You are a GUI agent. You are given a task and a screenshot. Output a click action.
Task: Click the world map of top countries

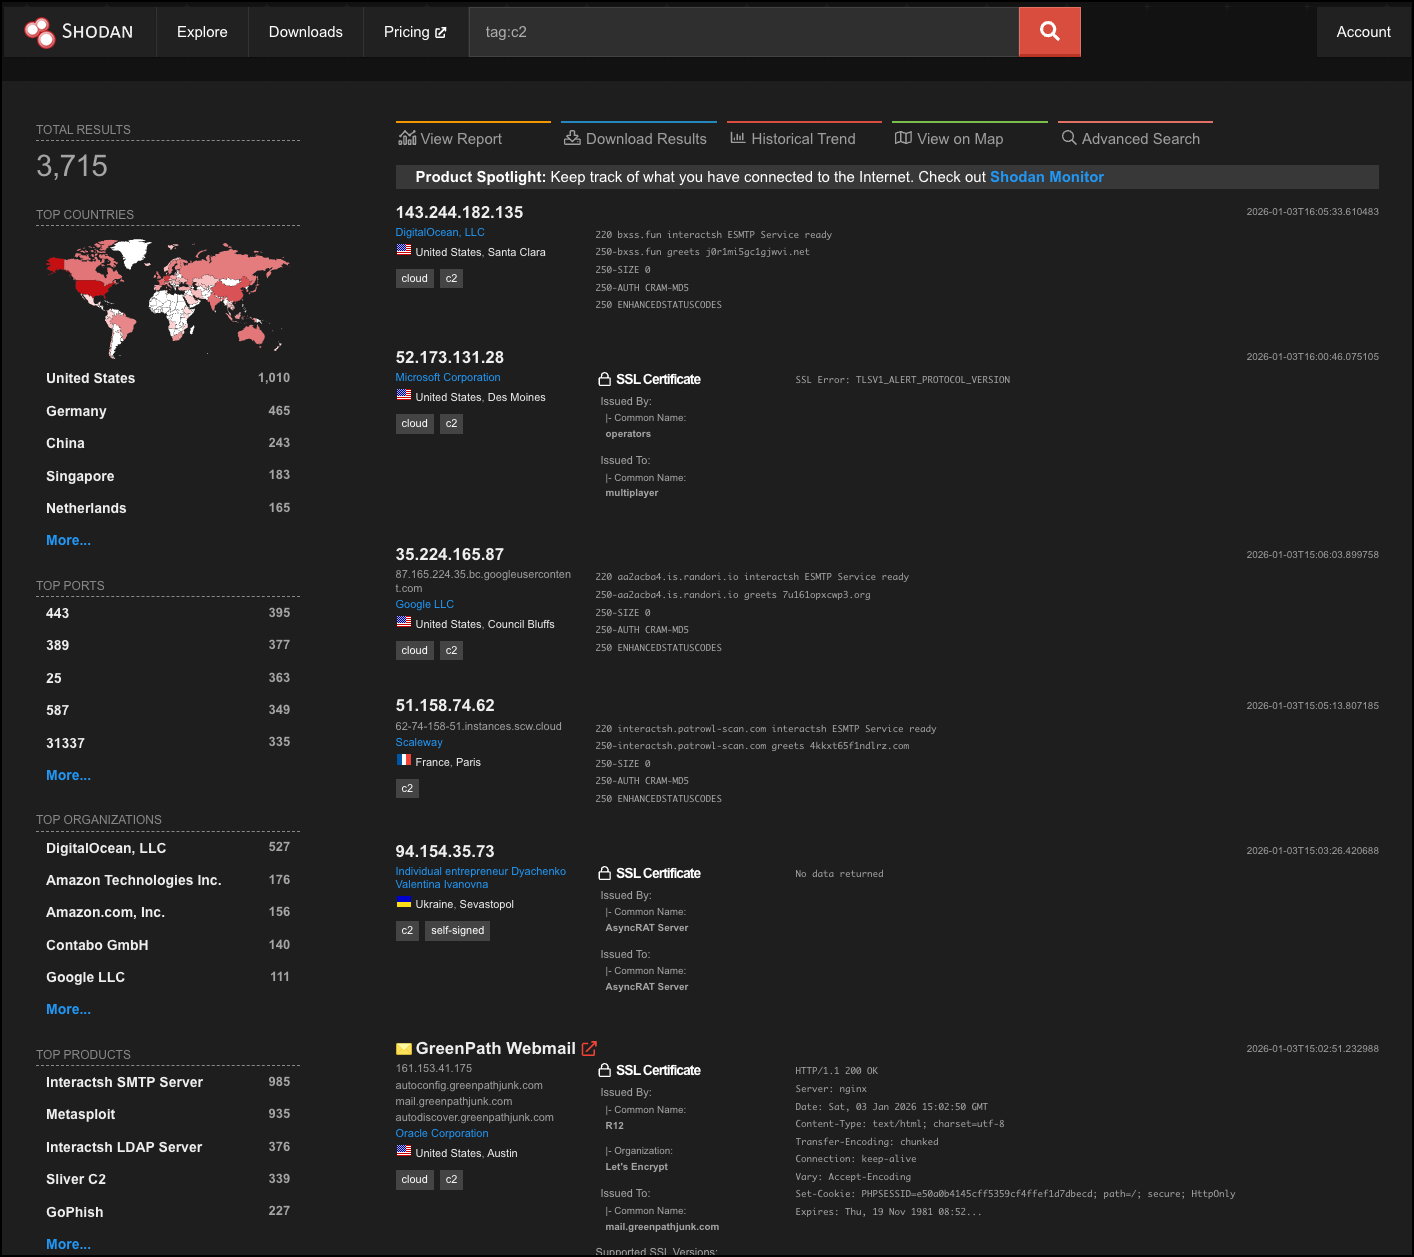click(167, 298)
